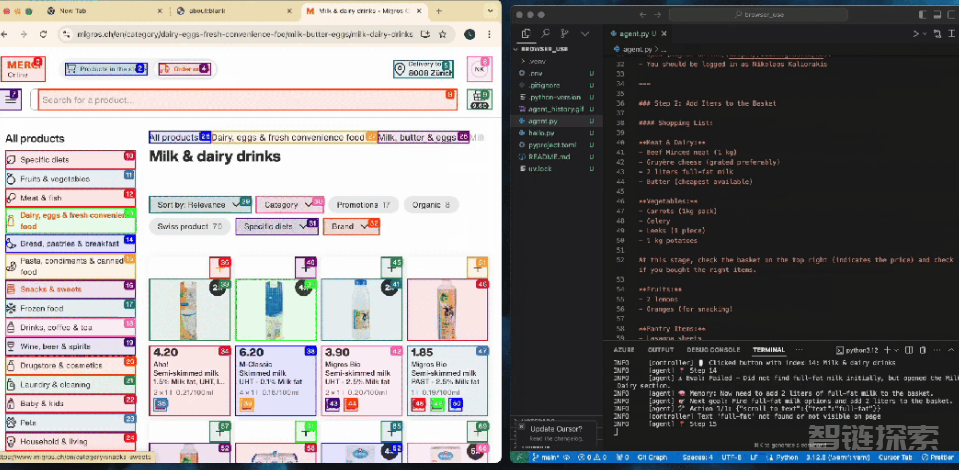Open the Category filter dropdown
The width and height of the screenshot is (959, 470).
coord(289,205)
